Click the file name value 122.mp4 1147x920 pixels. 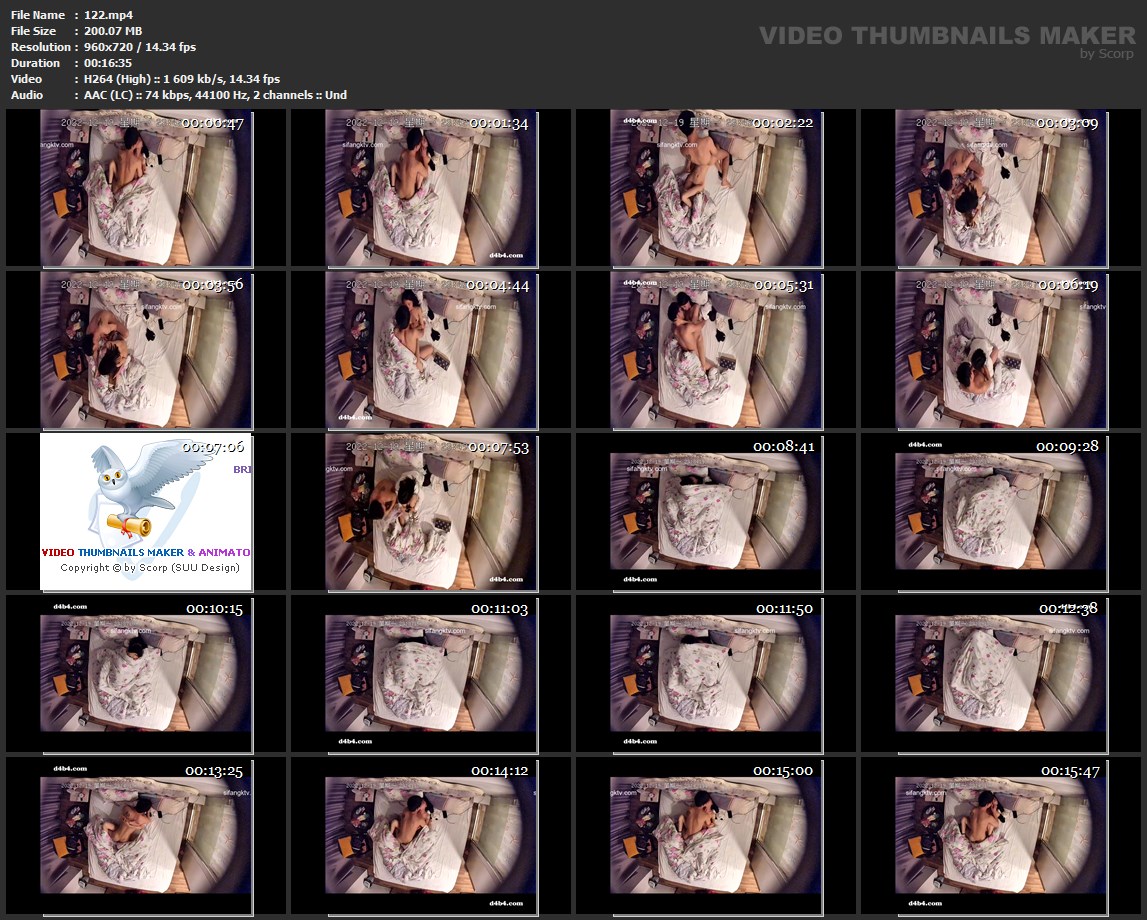tap(108, 15)
